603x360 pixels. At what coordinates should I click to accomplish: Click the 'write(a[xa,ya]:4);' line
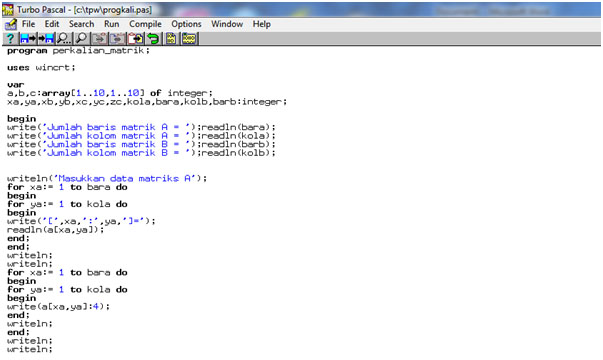tap(58, 307)
